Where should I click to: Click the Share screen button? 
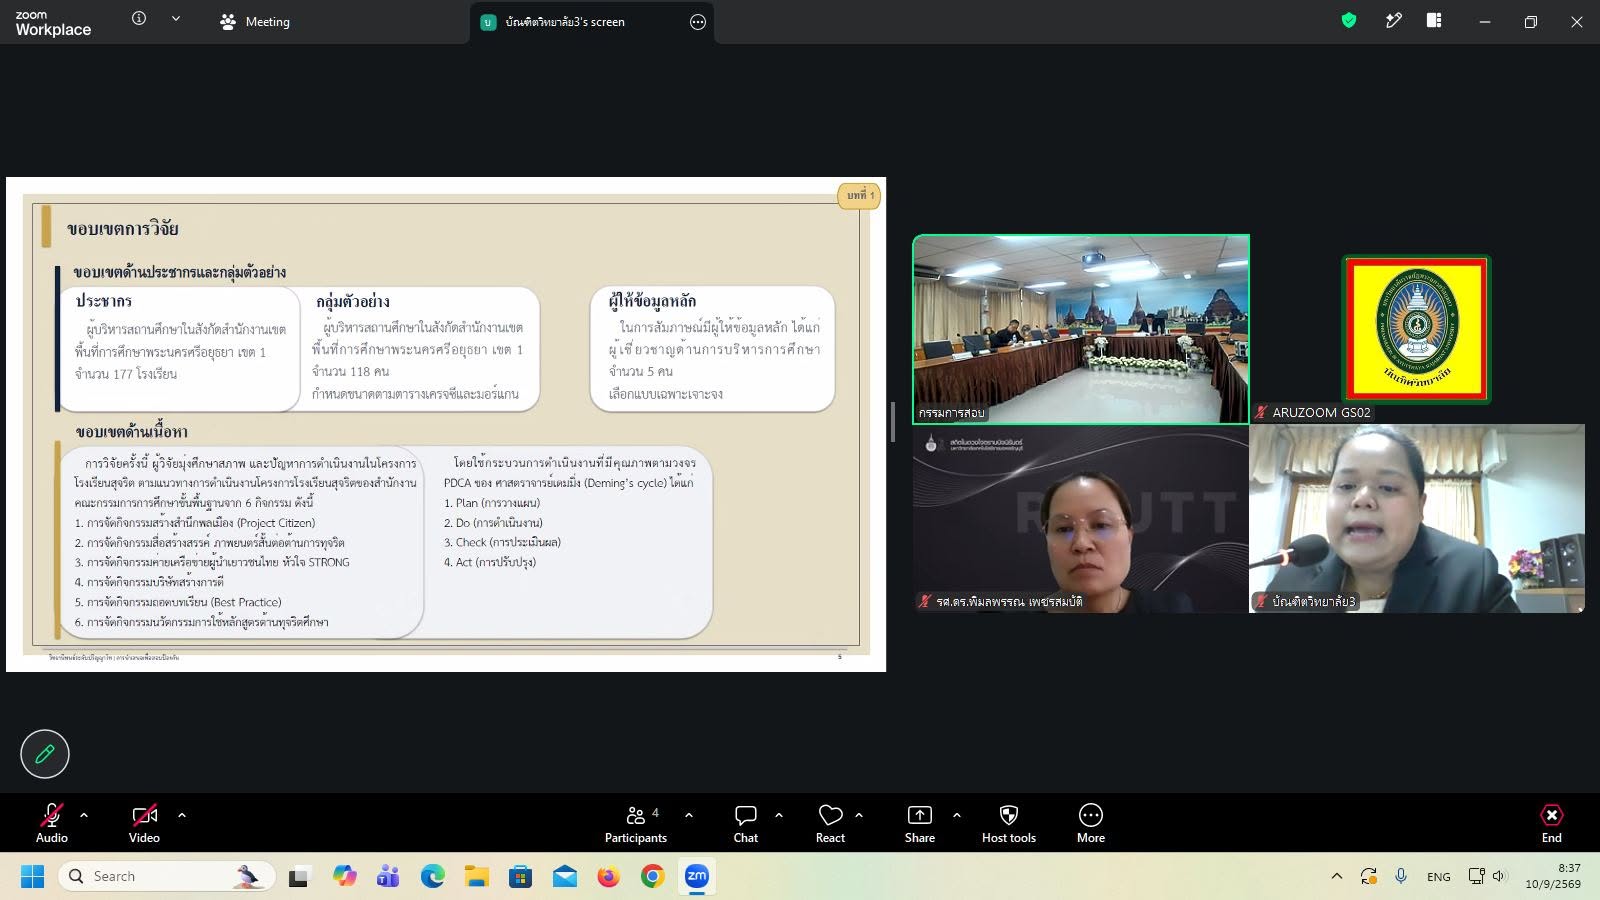point(920,823)
